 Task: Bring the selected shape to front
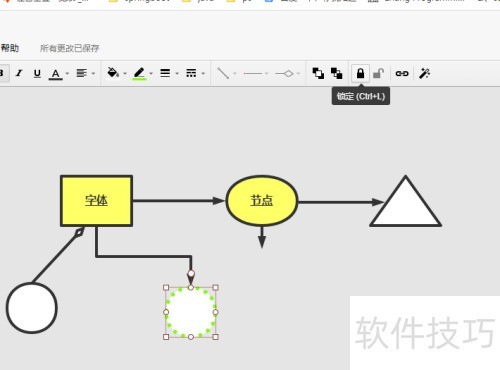tap(318, 73)
